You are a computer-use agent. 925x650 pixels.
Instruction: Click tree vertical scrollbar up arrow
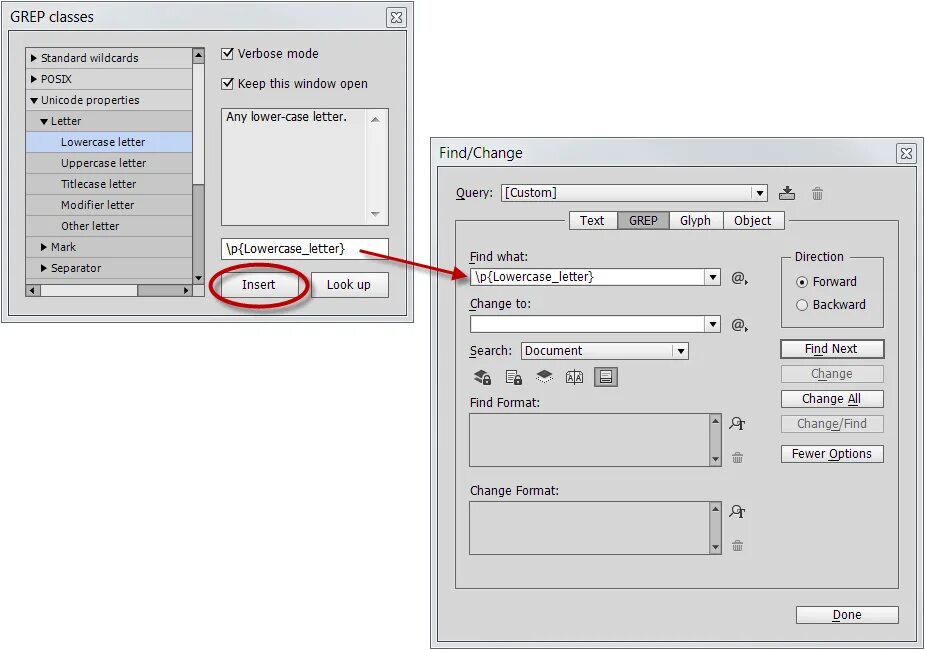click(198, 55)
